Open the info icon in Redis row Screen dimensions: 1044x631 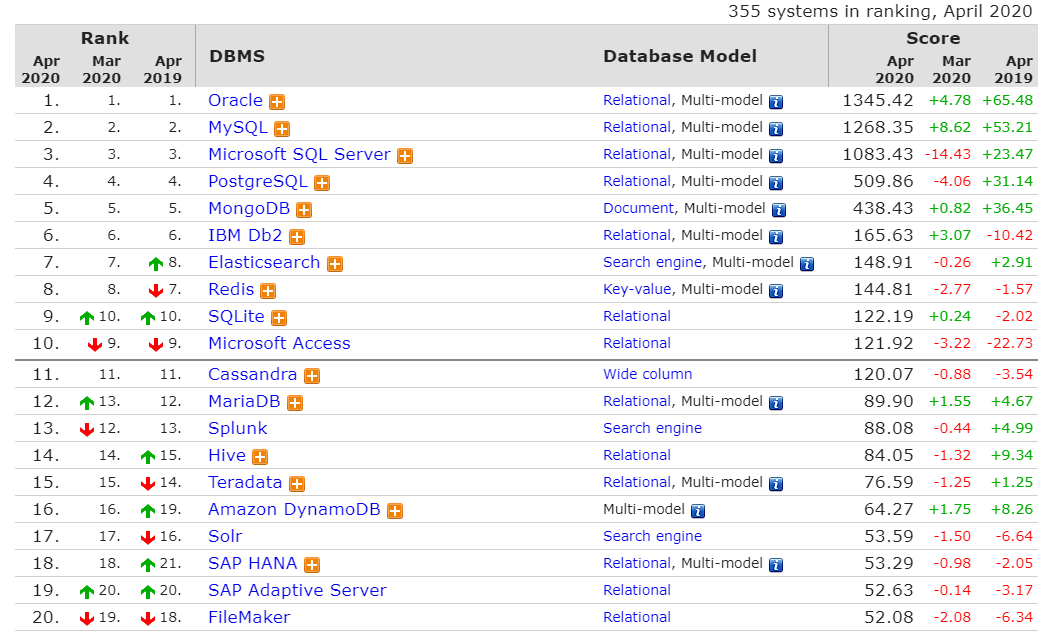[x=776, y=291]
